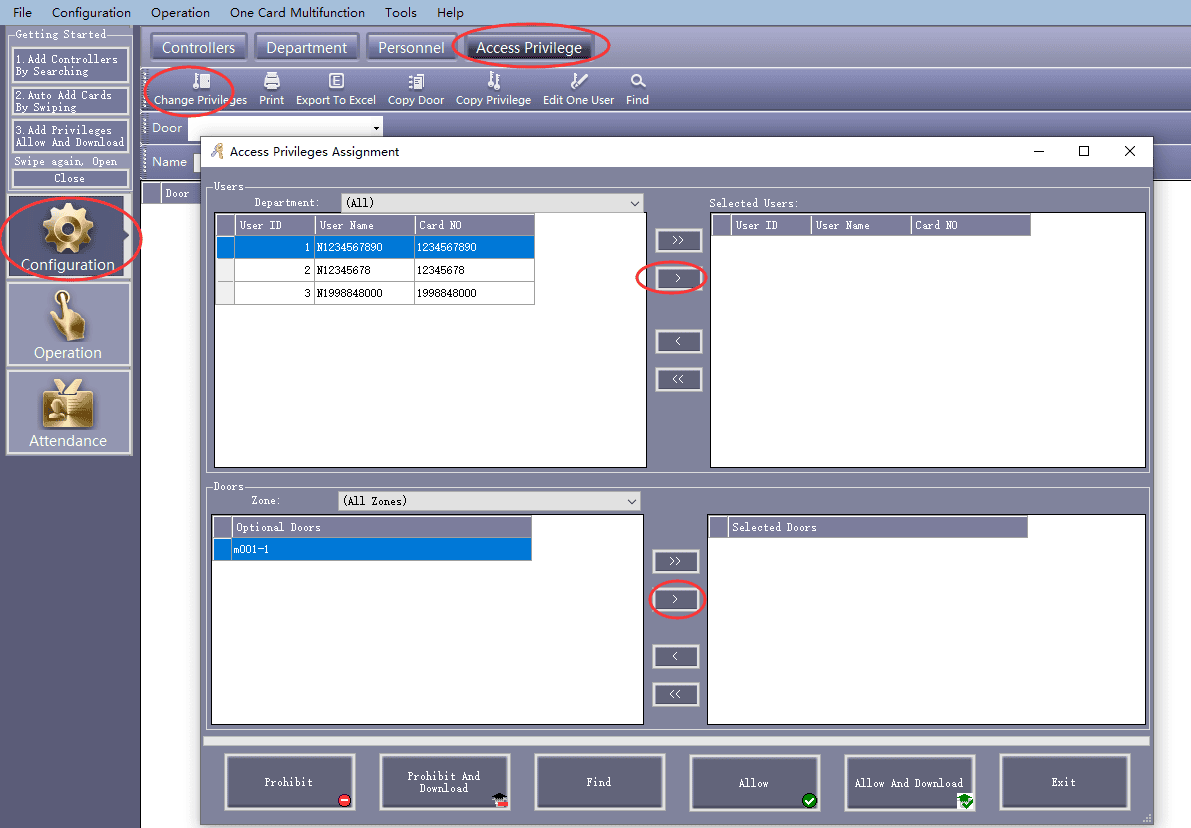1191x828 pixels.
Task: Click Auto Add Cards By Swiping
Action: tap(70, 100)
